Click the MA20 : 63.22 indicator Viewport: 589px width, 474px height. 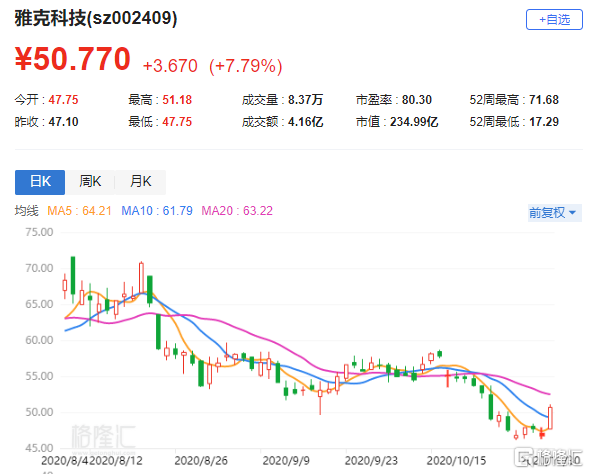coord(237,211)
